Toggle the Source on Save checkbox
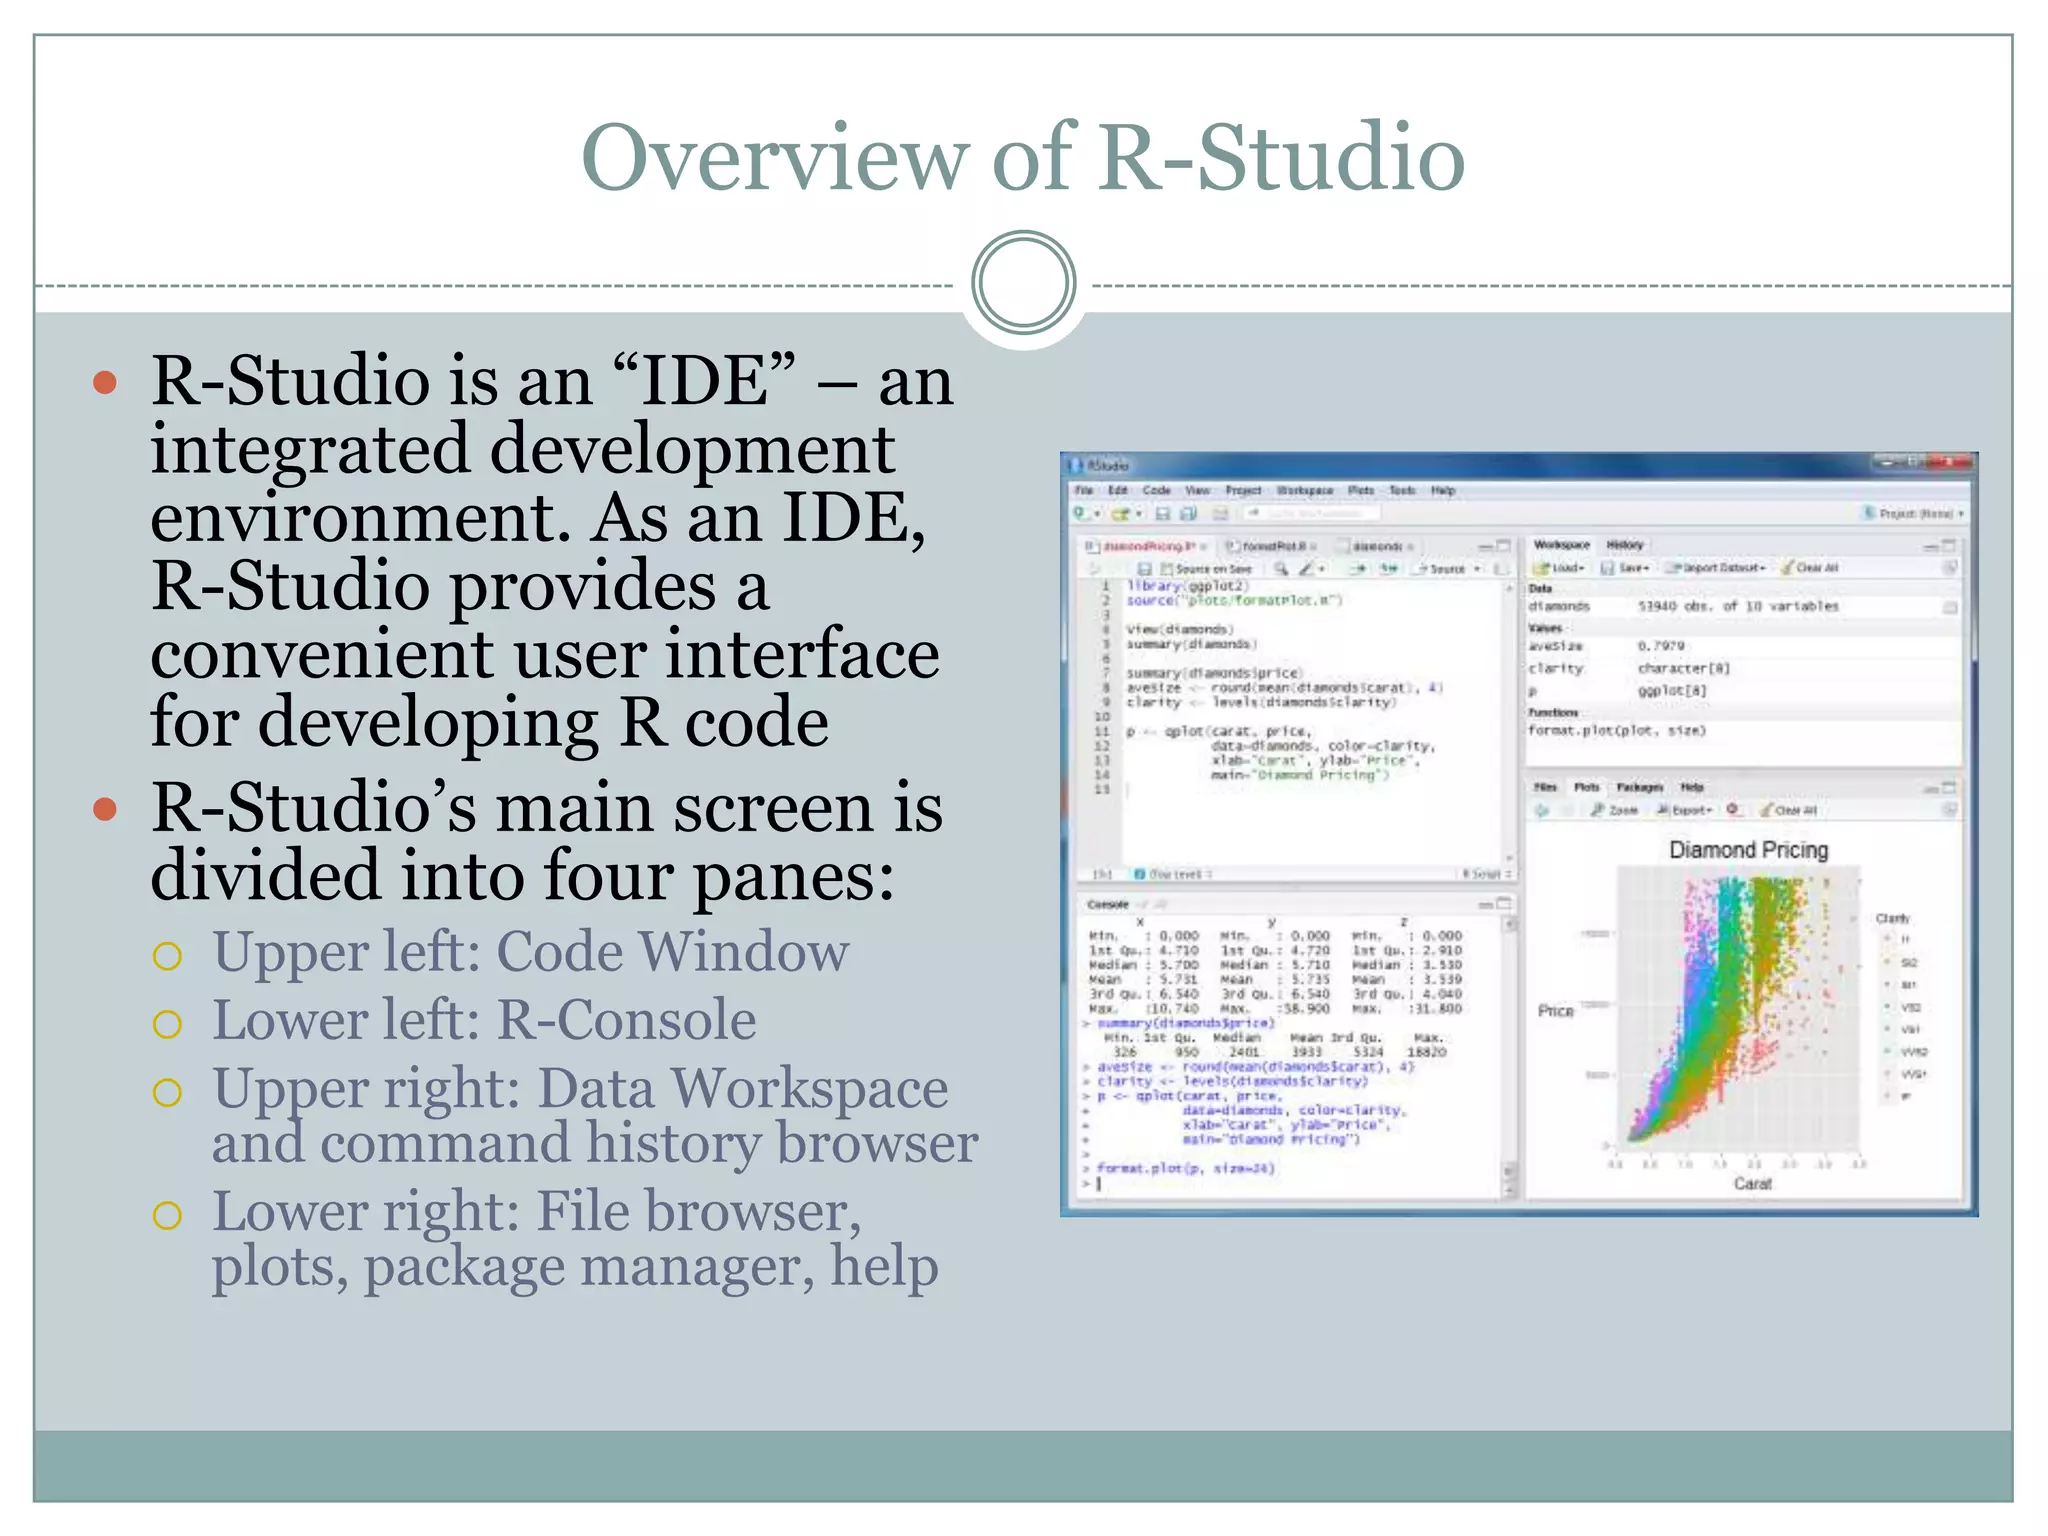The width and height of the screenshot is (2048, 1536). pyautogui.click(x=1167, y=569)
